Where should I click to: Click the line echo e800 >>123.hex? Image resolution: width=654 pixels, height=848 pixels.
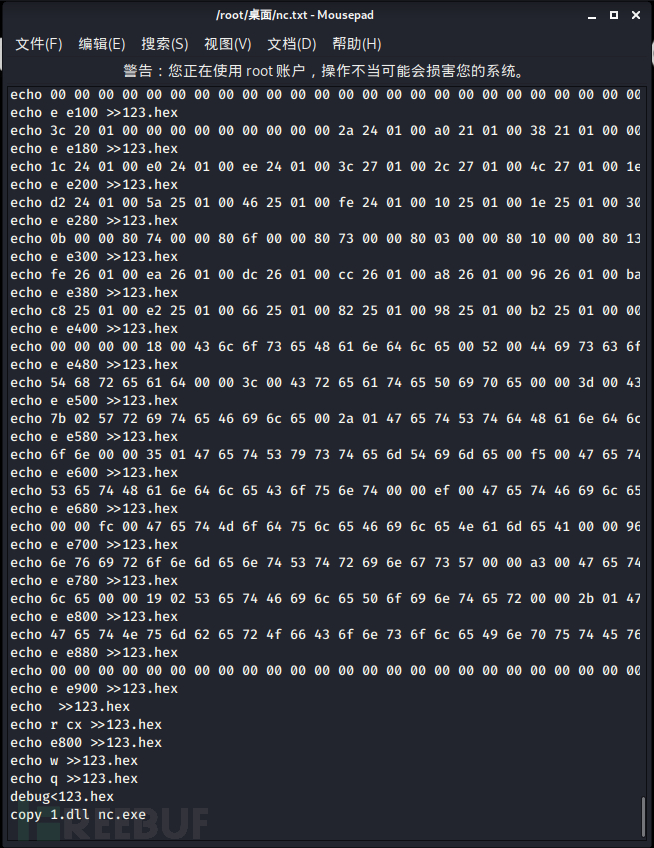coord(86,743)
